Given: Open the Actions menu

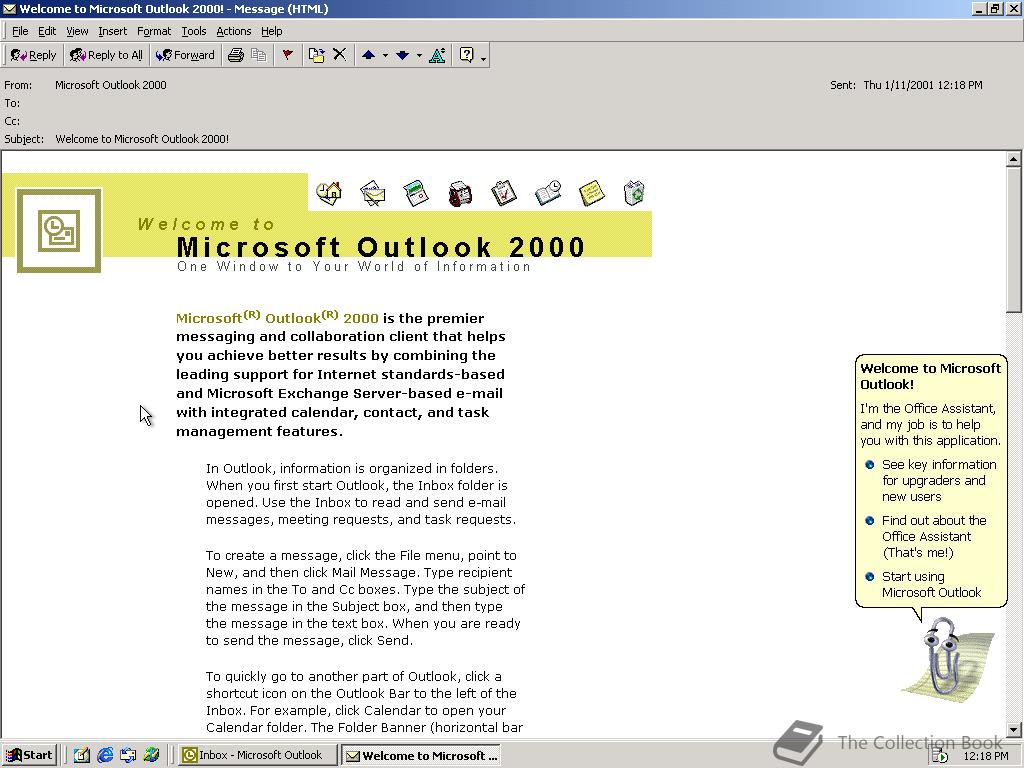Looking at the screenshot, I should tap(234, 31).
